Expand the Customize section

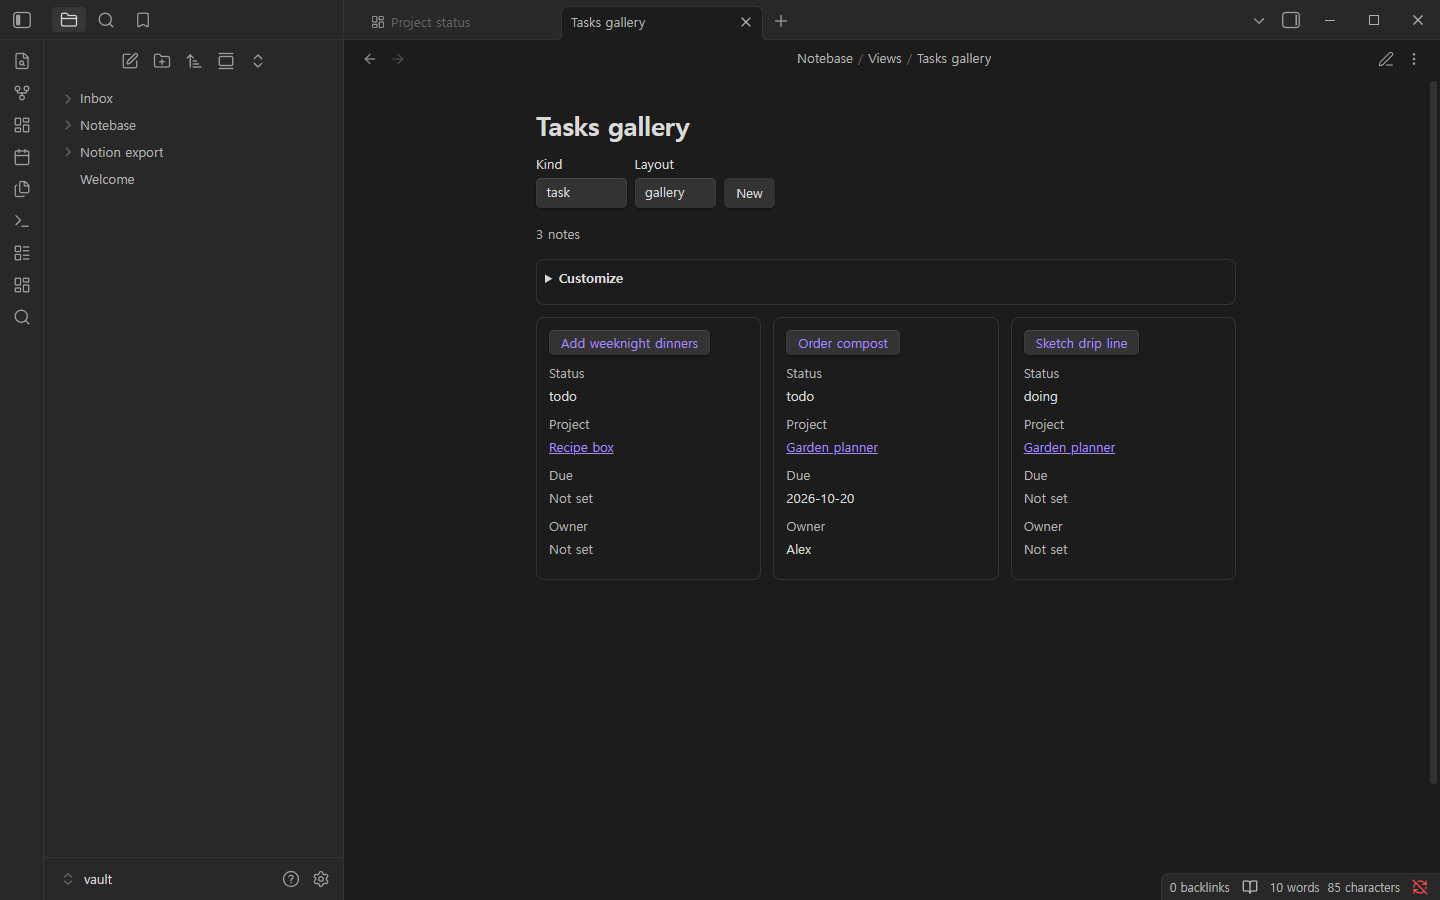[x=584, y=278]
